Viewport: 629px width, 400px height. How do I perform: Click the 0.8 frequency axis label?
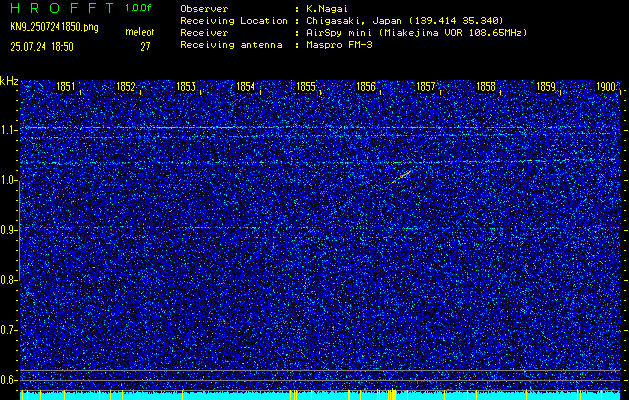[x=7, y=280]
